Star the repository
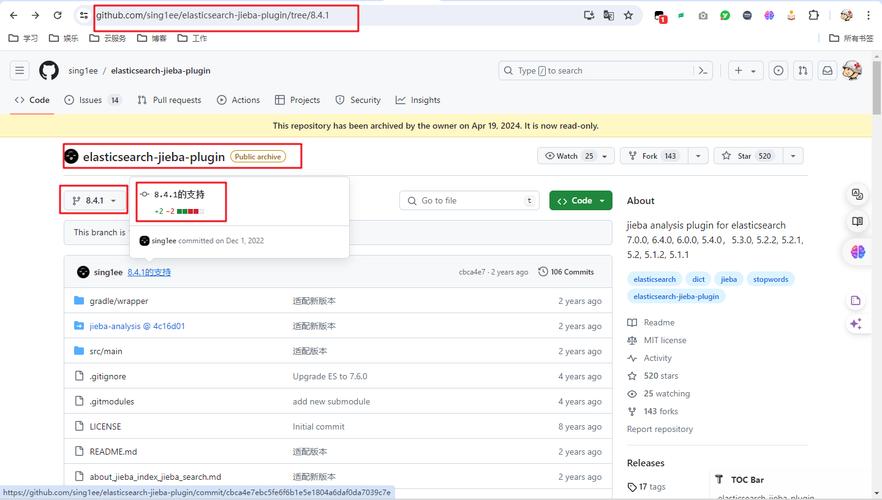The image size is (882, 500). point(749,156)
